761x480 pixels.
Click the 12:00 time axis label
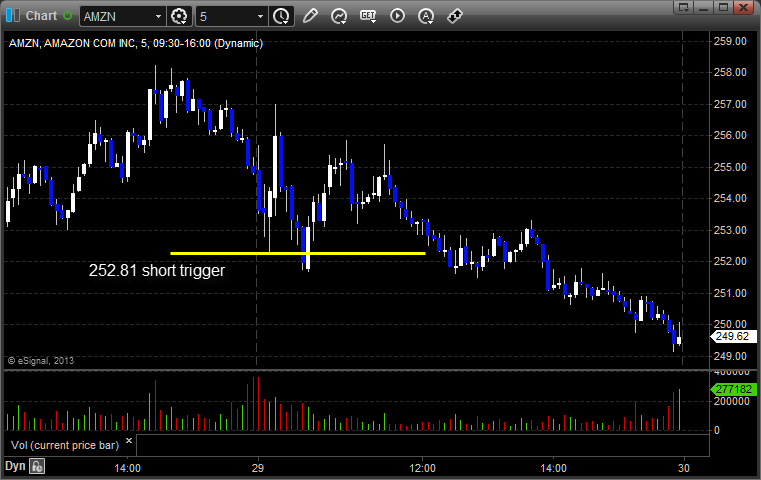(422, 468)
